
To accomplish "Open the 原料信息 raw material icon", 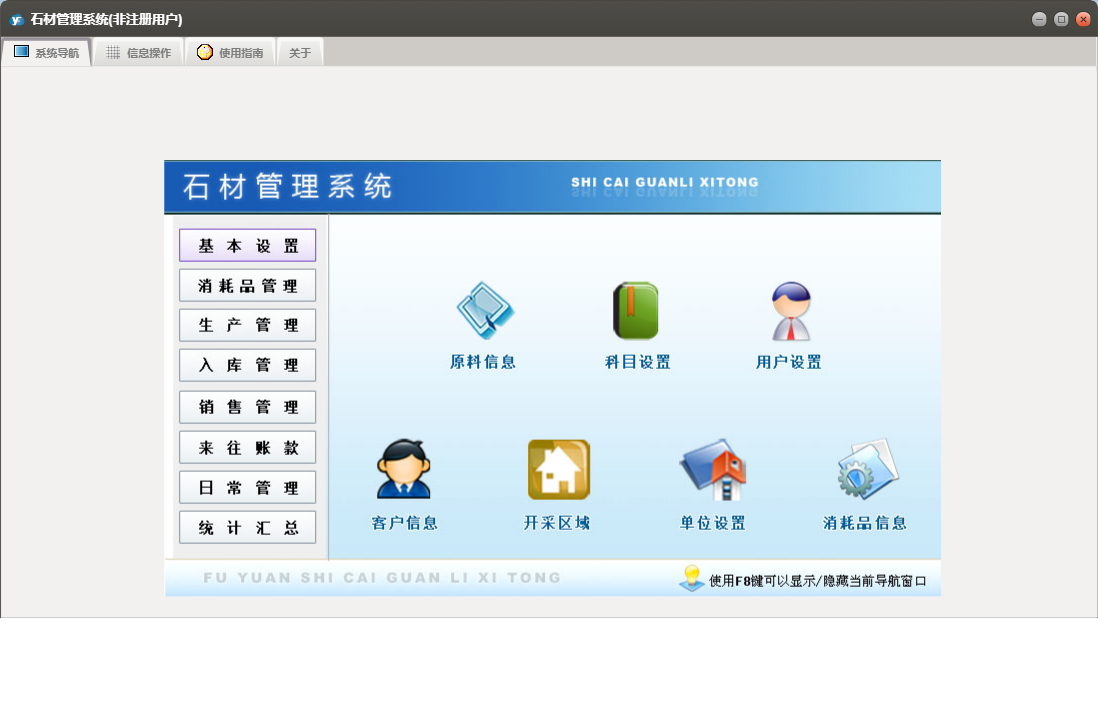I will point(484,312).
